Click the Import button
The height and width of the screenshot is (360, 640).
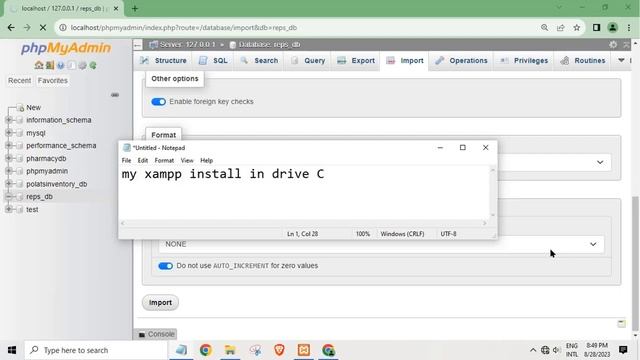click(160, 302)
